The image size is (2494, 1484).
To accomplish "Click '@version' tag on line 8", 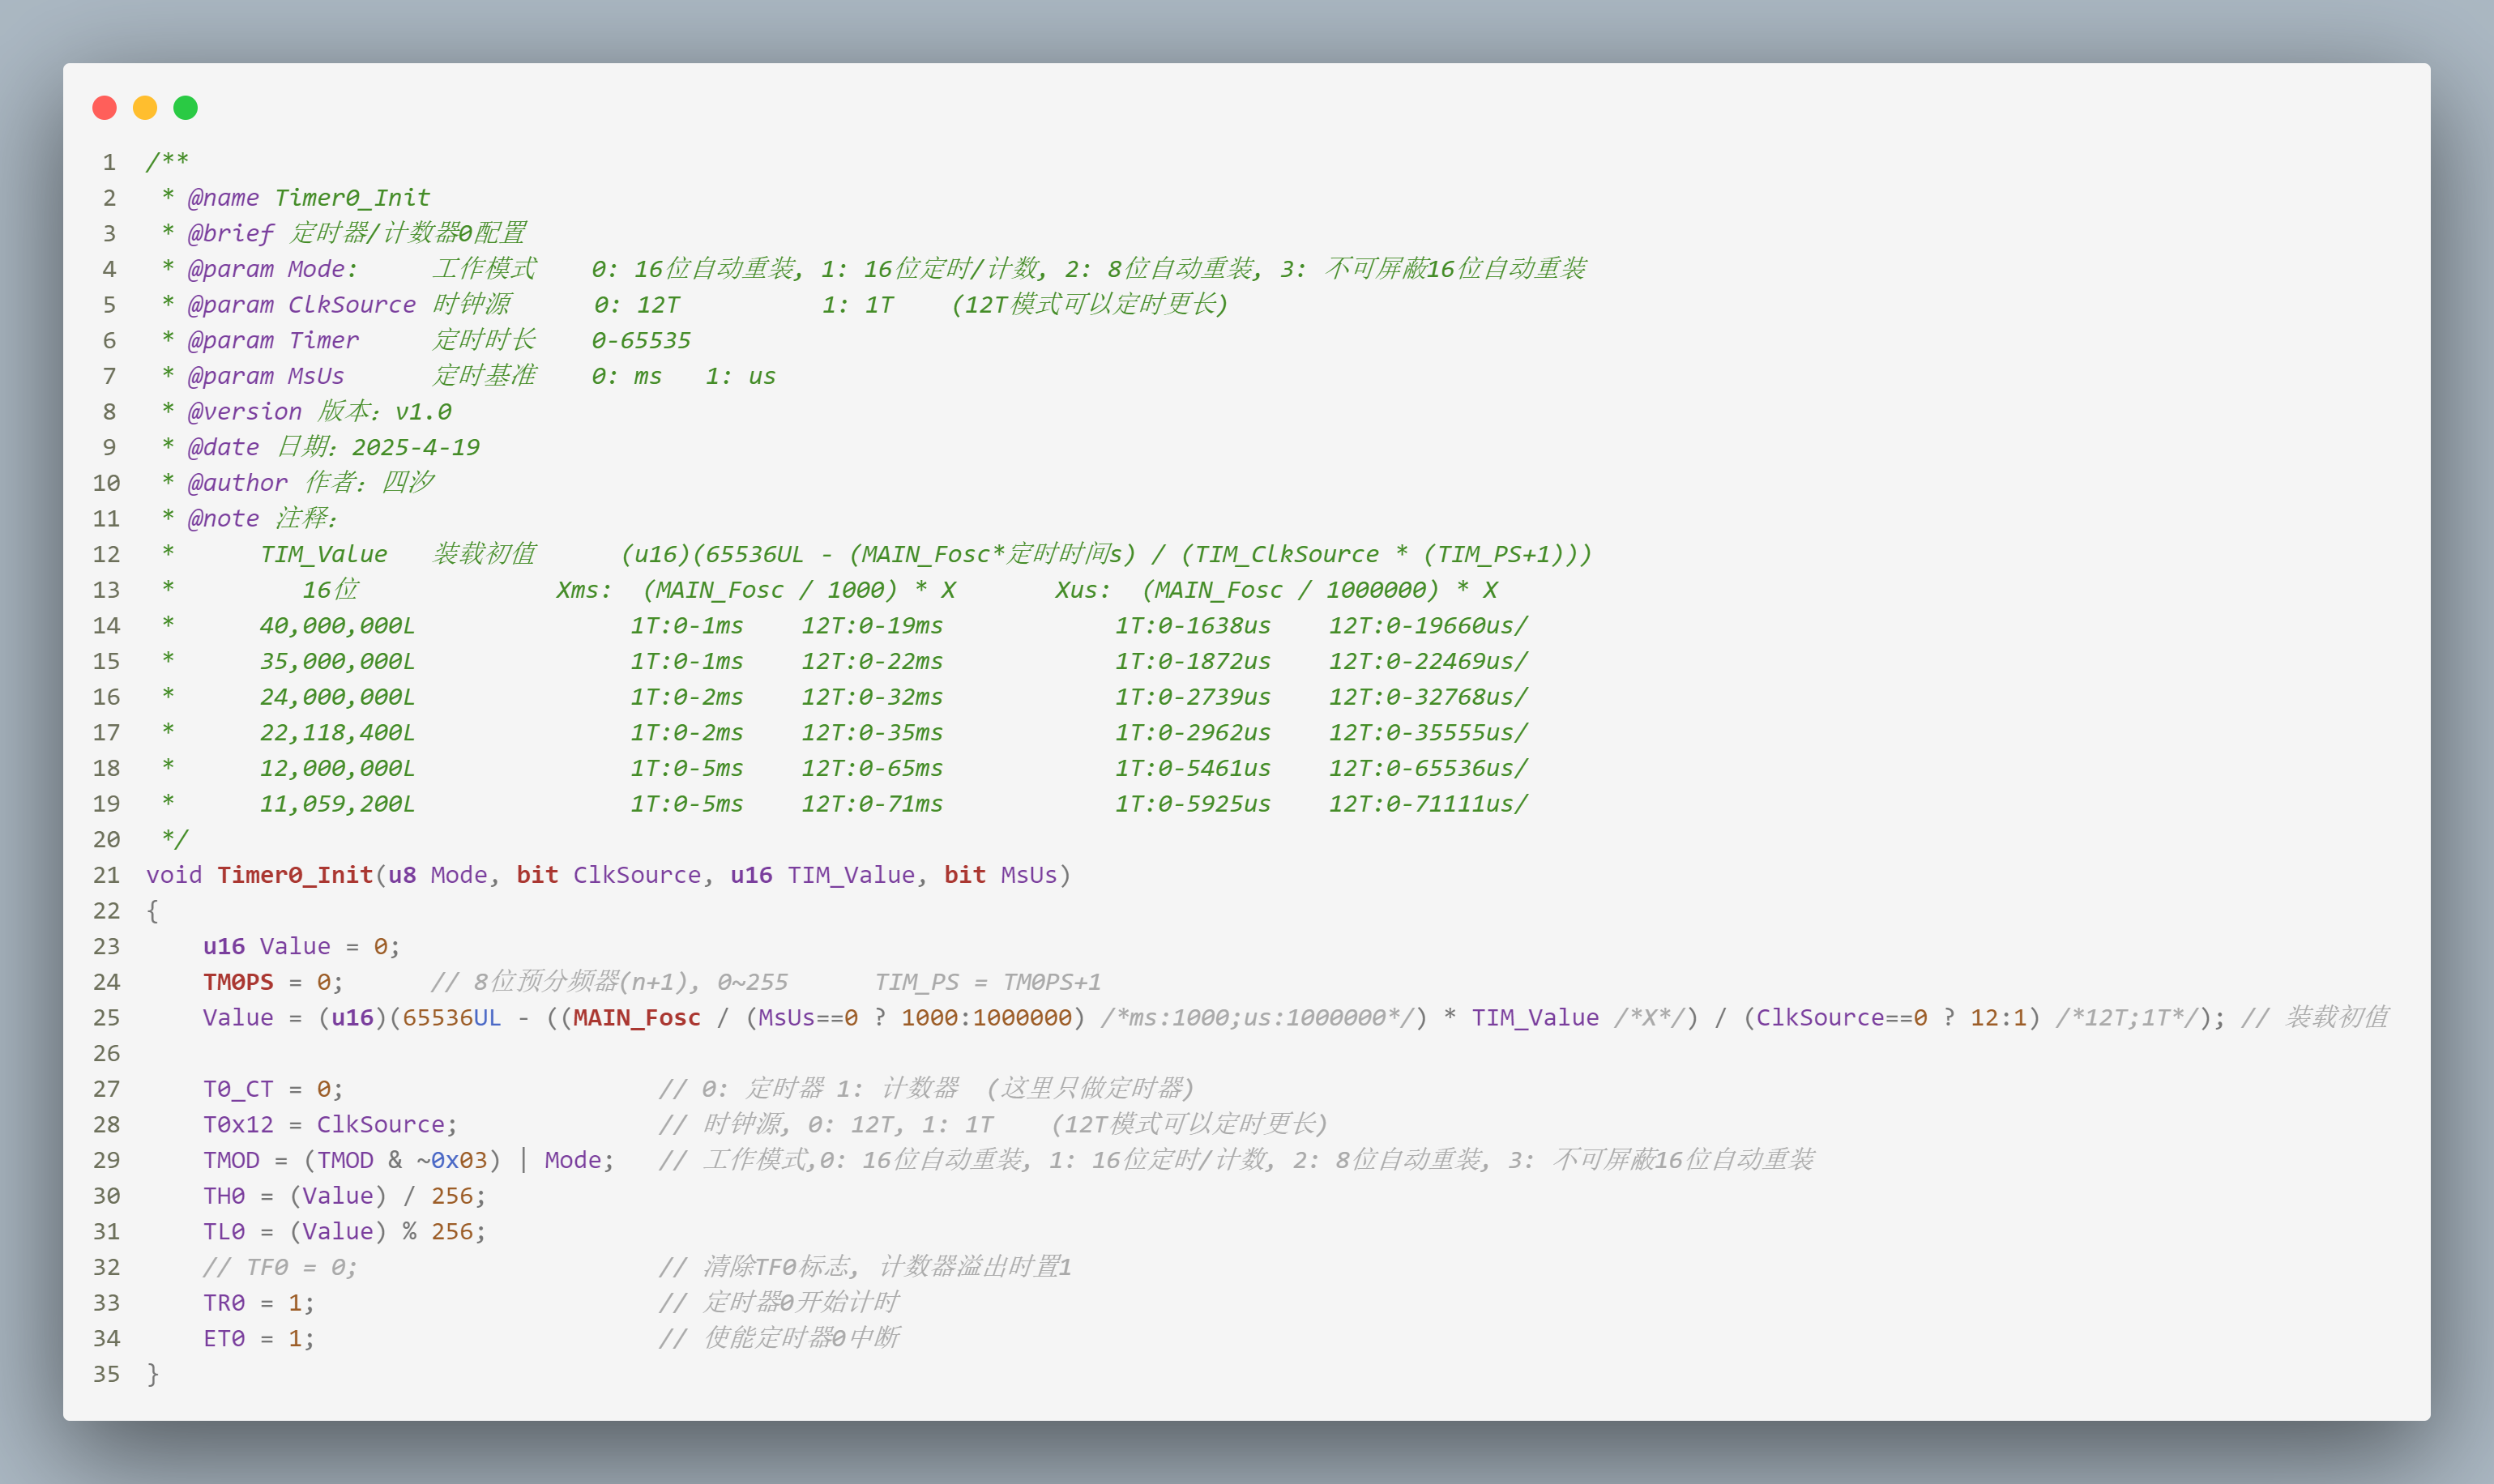I will coord(245,411).
